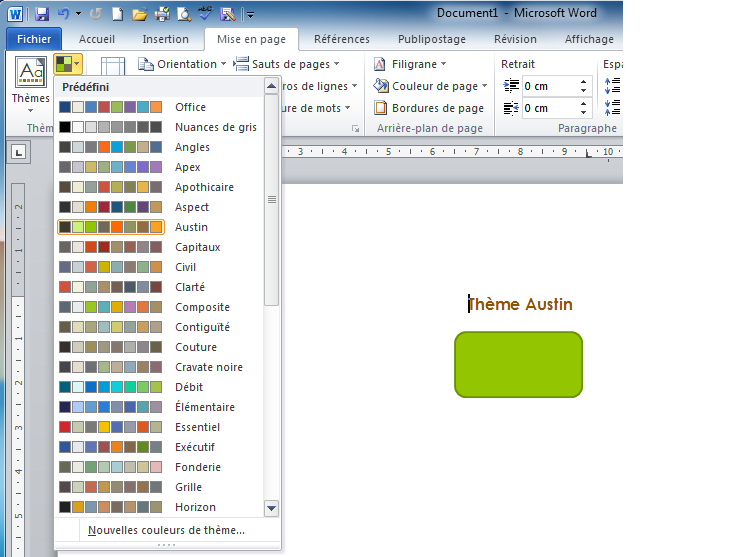Click the Word application icon in title bar
Screen dimensions: 731x557
click(x=15, y=14)
